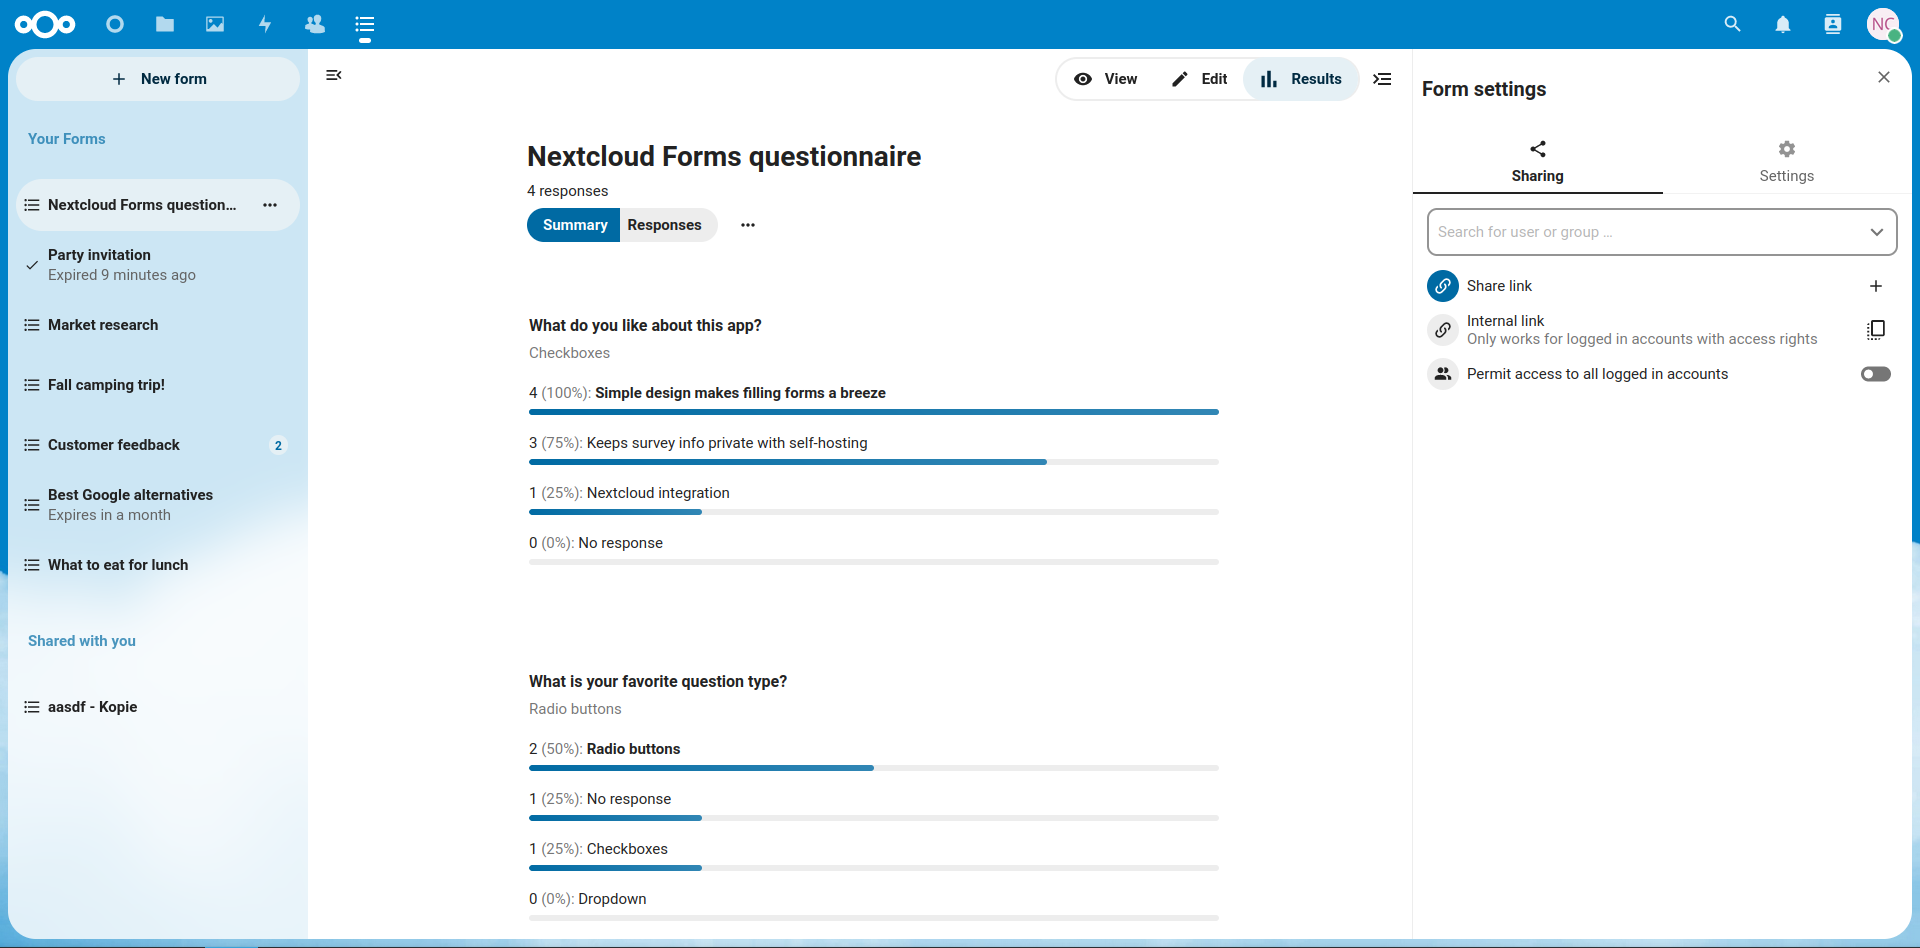This screenshot has width=1920, height=948.
Task: Click the 'Your Forms' section heading
Action: pos(67,139)
